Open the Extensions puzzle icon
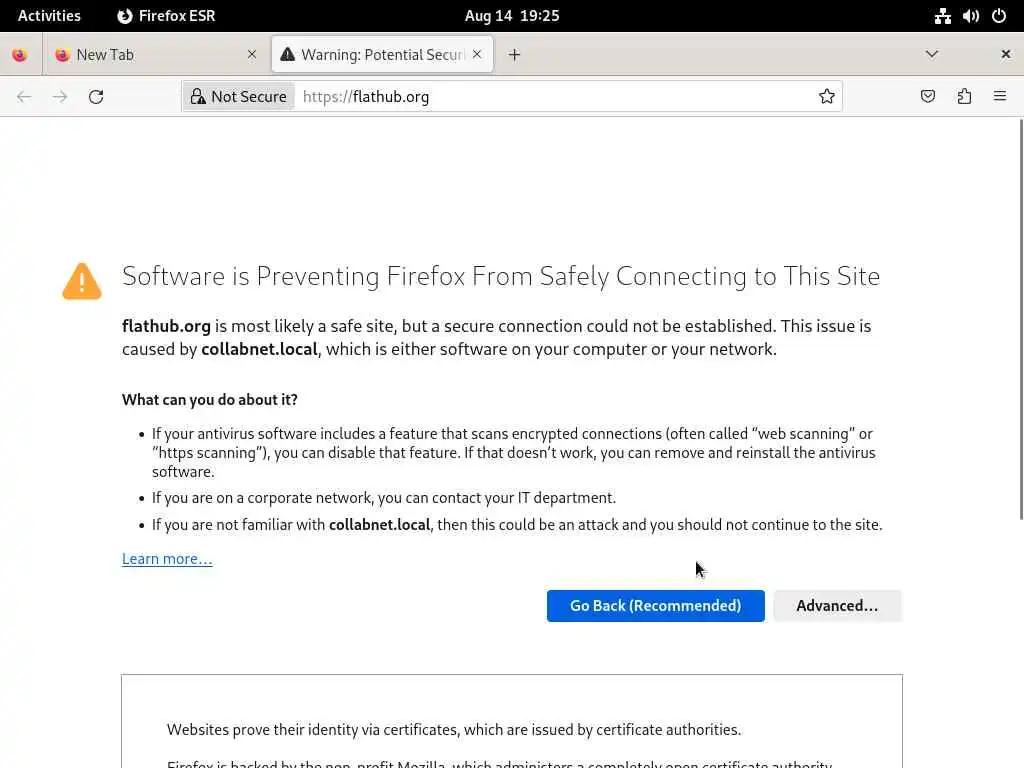 click(964, 97)
